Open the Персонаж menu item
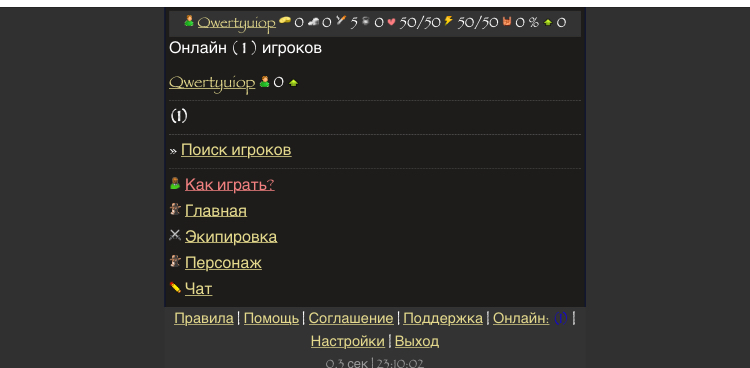The width and height of the screenshot is (750, 368). click(x=223, y=263)
